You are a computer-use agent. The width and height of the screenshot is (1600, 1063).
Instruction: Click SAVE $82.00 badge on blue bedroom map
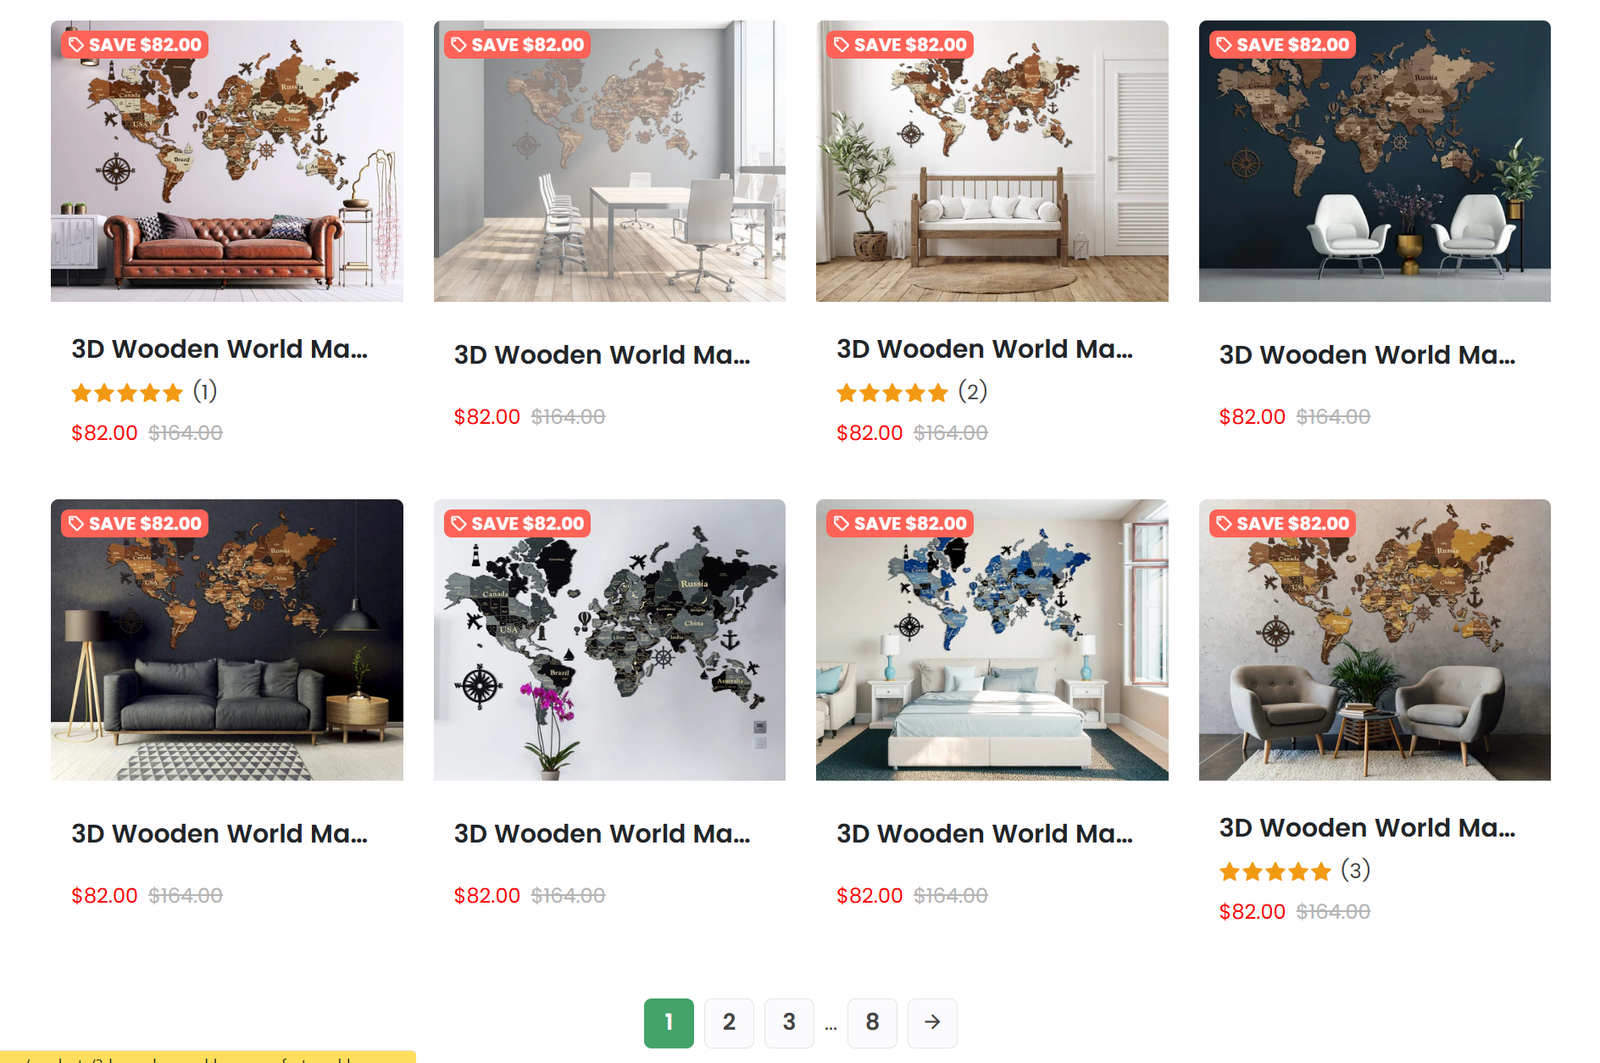click(x=900, y=524)
